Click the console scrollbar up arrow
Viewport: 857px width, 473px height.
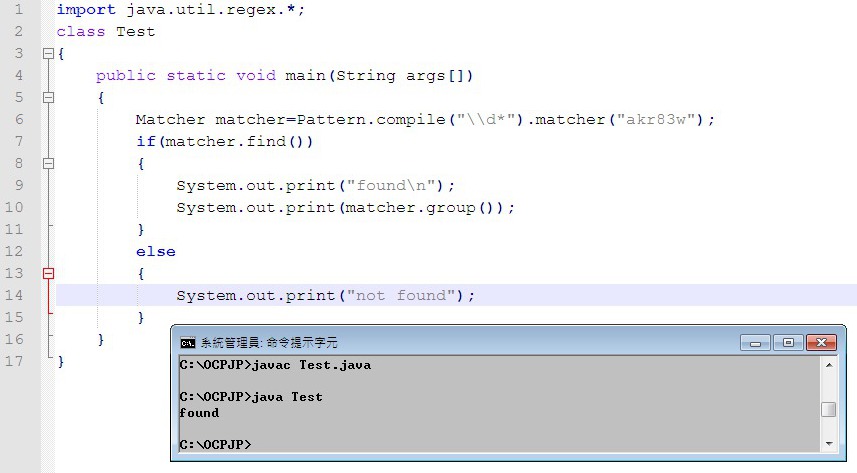pos(828,365)
